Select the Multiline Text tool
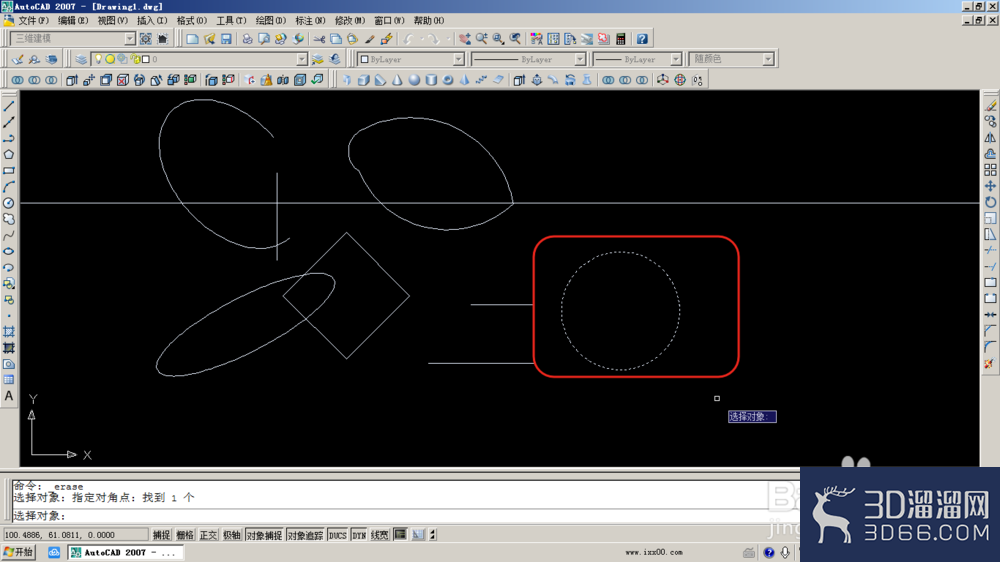 9,396
